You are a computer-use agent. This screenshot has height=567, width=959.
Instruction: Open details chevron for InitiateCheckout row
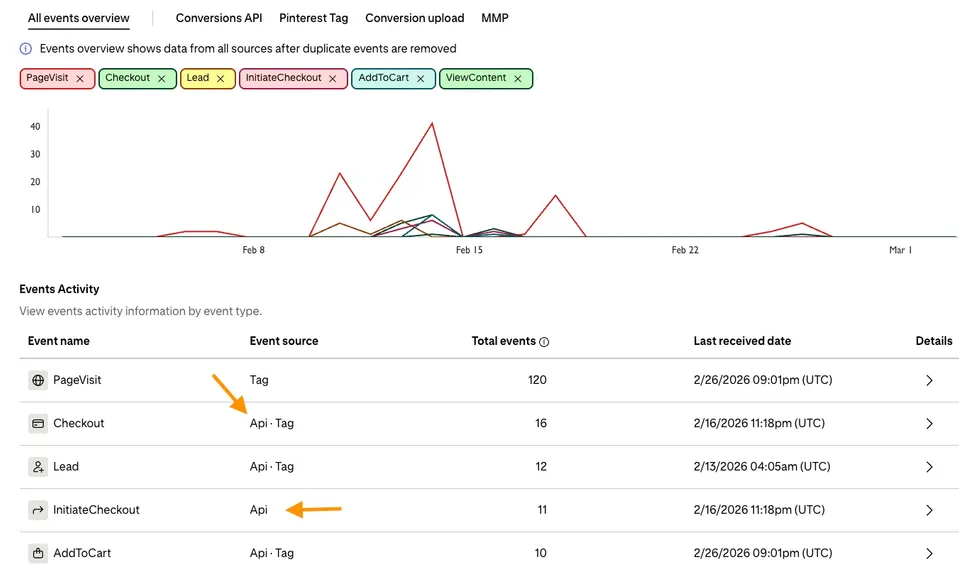tap(929, 510)
